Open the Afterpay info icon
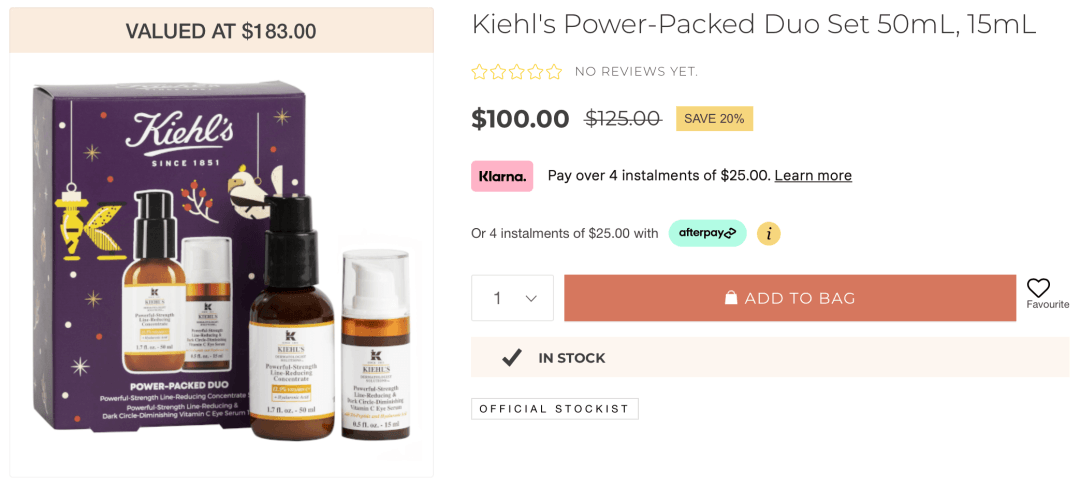This screenshot has width=1080, height=485. click(x=769, y=234)
